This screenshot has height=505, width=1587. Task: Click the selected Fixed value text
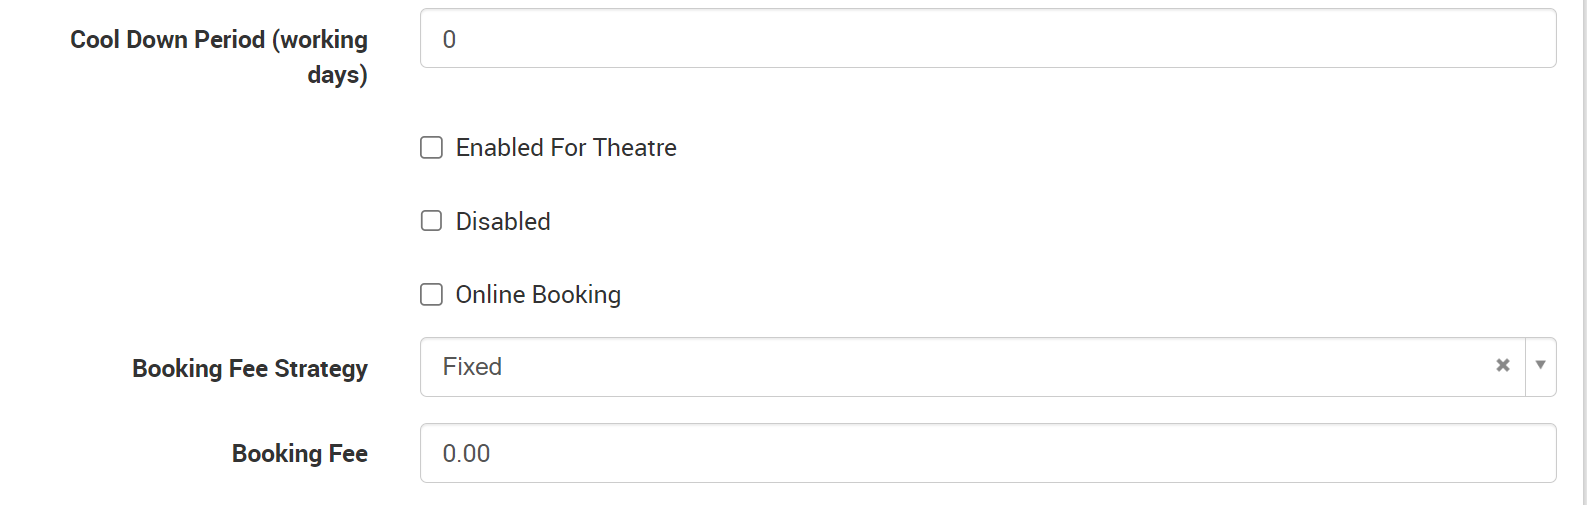pyautogui.click(x=472, y=367)
